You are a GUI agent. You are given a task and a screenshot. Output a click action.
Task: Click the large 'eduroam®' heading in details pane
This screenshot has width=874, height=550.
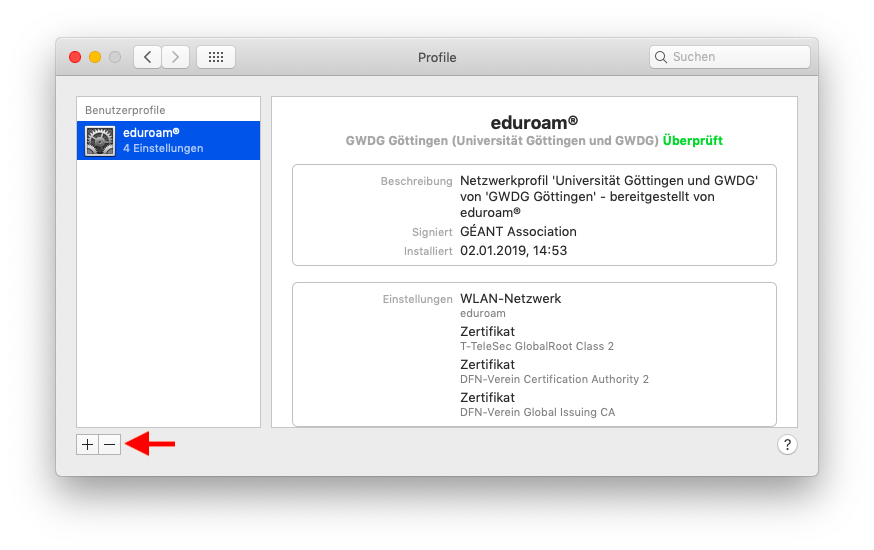[x=534, y=122]
